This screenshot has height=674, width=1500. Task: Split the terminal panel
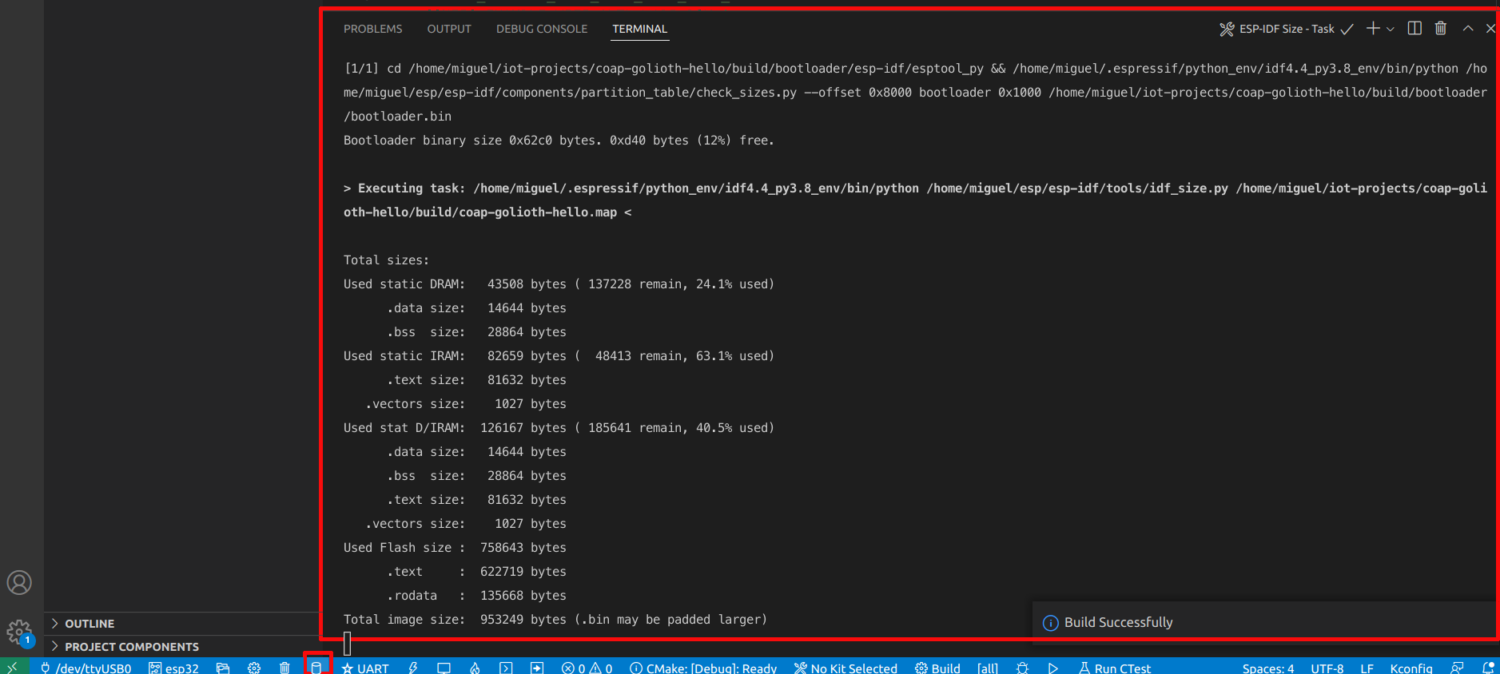tap(1414, 28)
